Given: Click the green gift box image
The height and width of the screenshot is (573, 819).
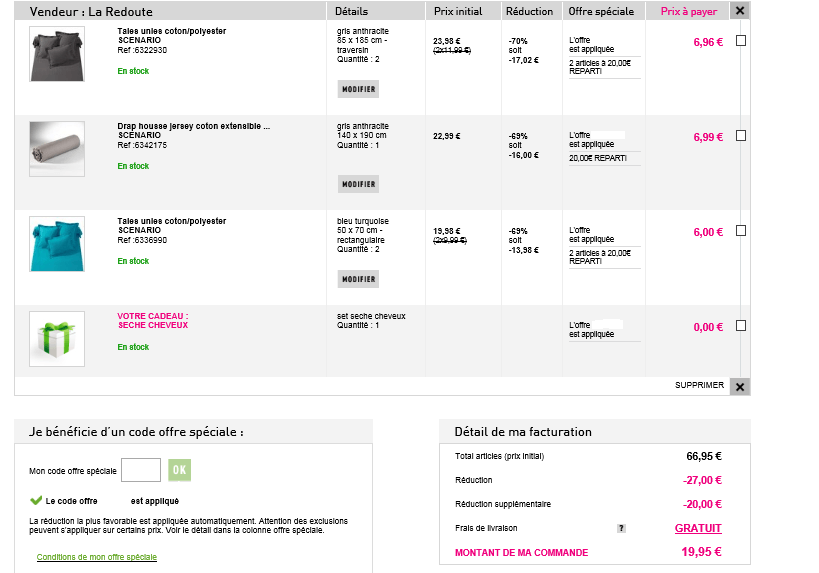Looking at the screenshot, I should click(x=57, y=339).
